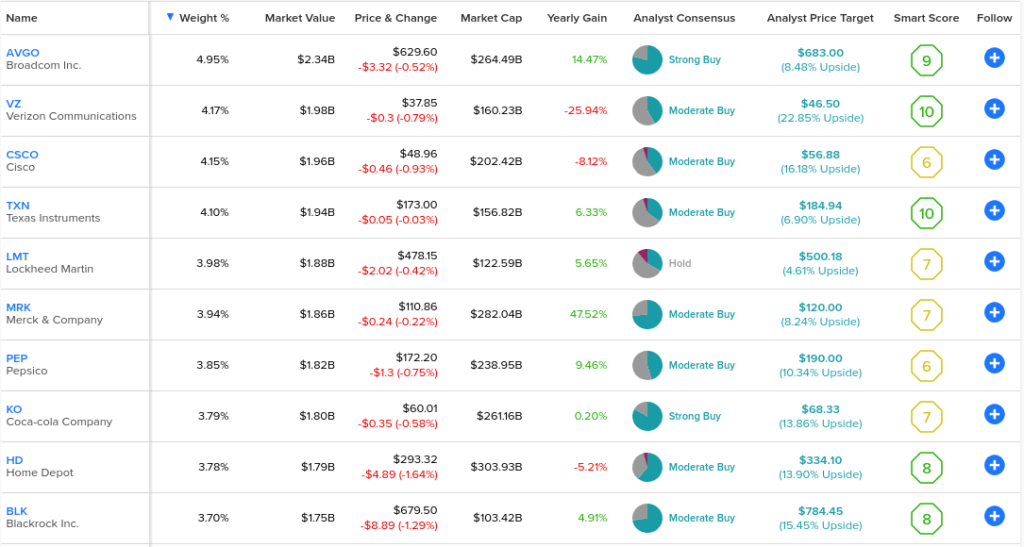Click Texas Instruments Smart Score 10 badge
Viewport: 1024px width, 547px height.
[x=926, y=213]
